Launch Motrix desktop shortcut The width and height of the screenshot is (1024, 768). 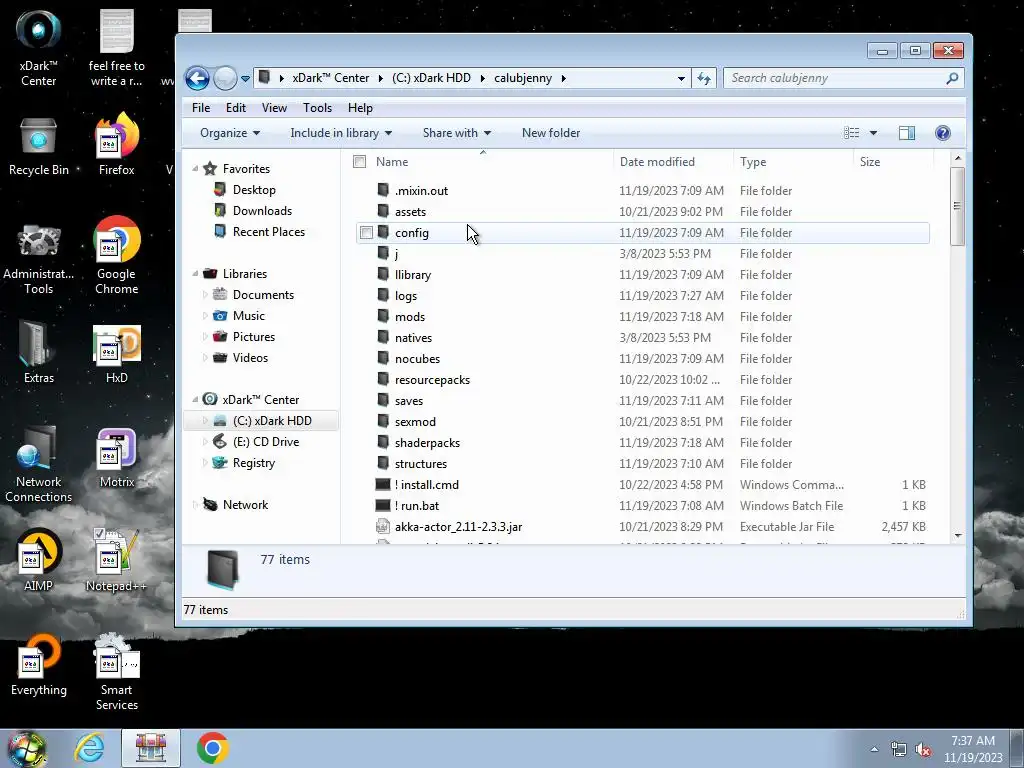(116, 458)
